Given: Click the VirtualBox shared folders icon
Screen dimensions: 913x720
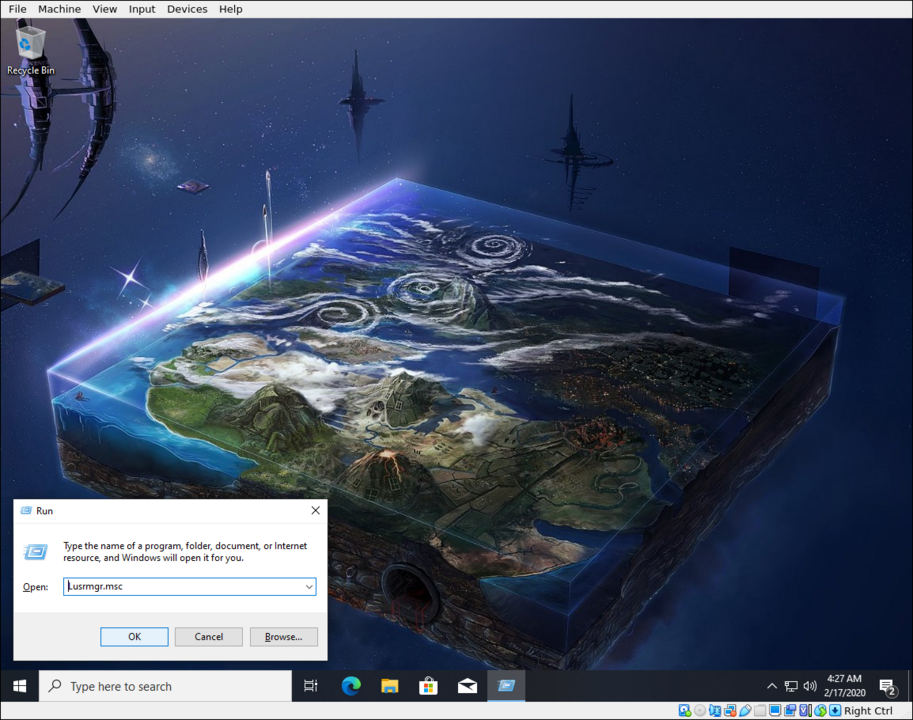Looking at the screenshot, I should tap(760, 710).
